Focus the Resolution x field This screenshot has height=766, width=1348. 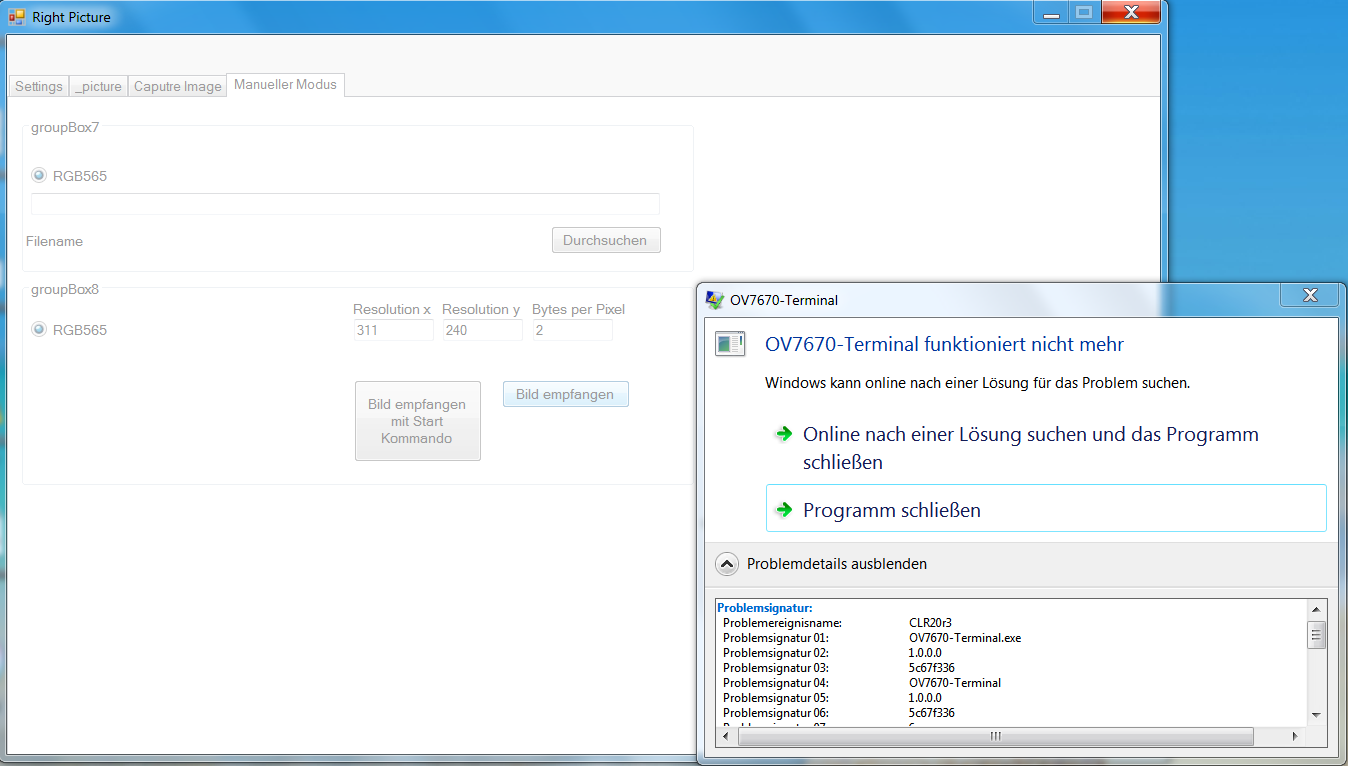[393, 330]
